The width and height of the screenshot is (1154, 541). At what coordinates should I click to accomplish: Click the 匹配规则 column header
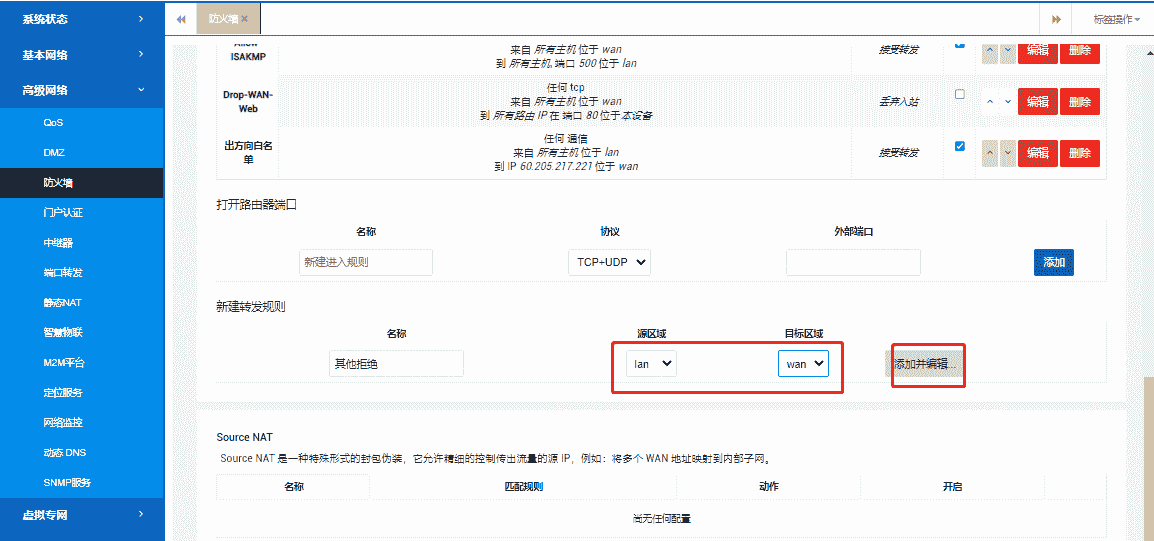coord(523,487)
